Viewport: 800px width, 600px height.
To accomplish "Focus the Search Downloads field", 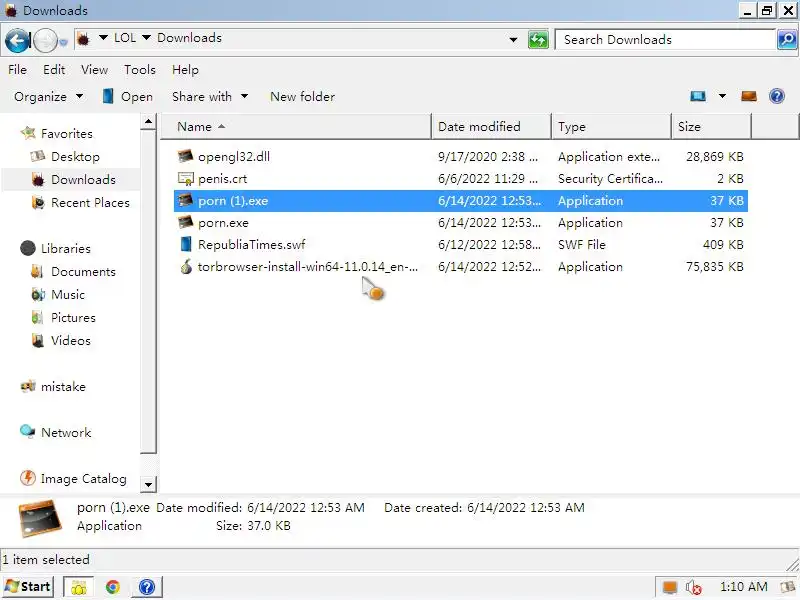I will click(665, 40).
